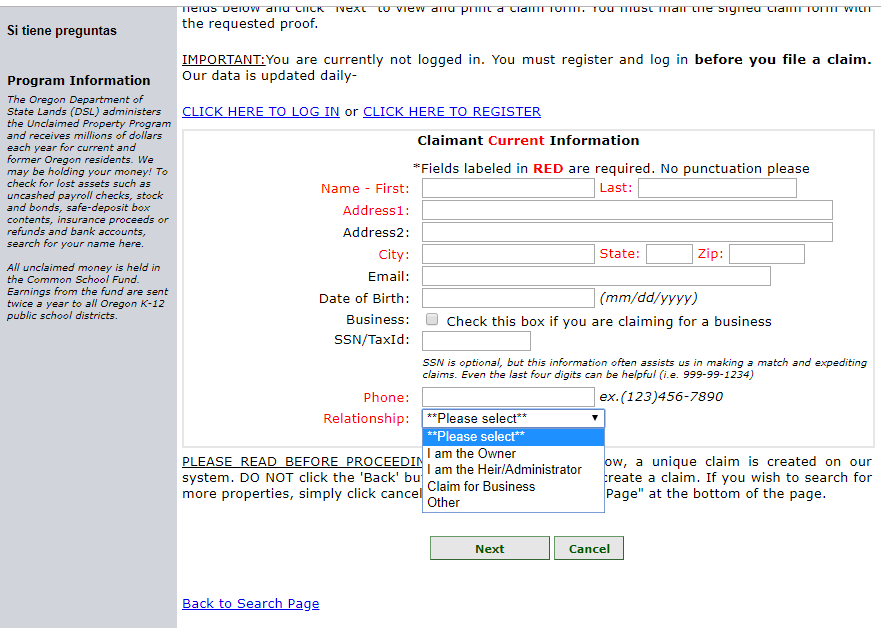The height and width of the screenshot is (628, 881).
Task: Click the State input field
Action: coord(669,253)
